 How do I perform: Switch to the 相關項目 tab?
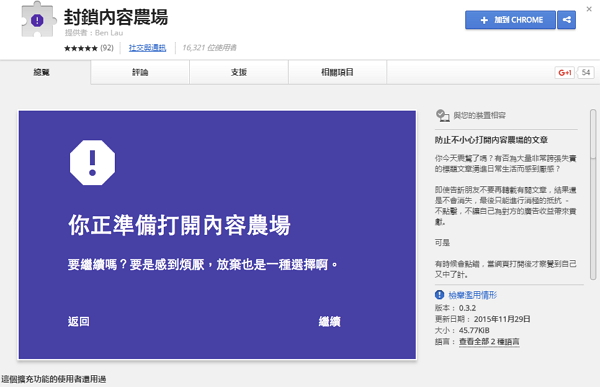coord(337,72)
